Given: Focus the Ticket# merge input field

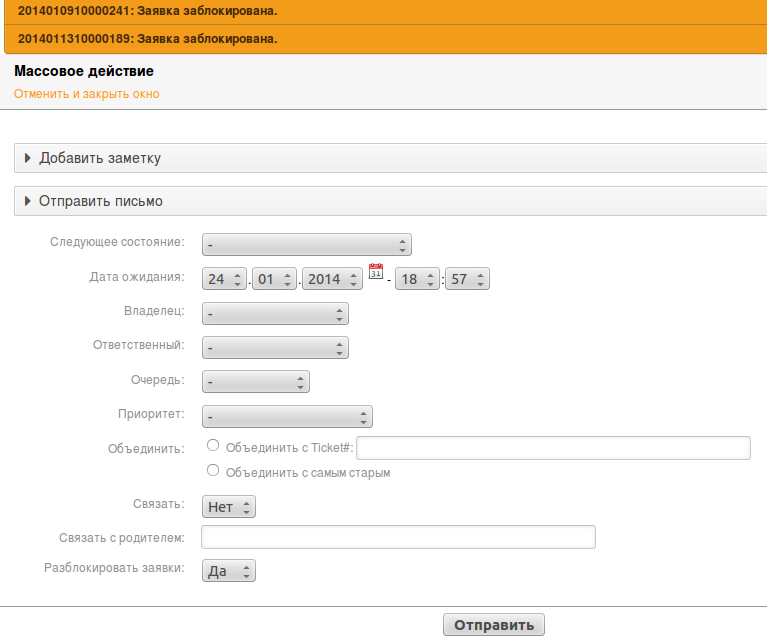Looking at the screenshot, I should pos(553,448).
